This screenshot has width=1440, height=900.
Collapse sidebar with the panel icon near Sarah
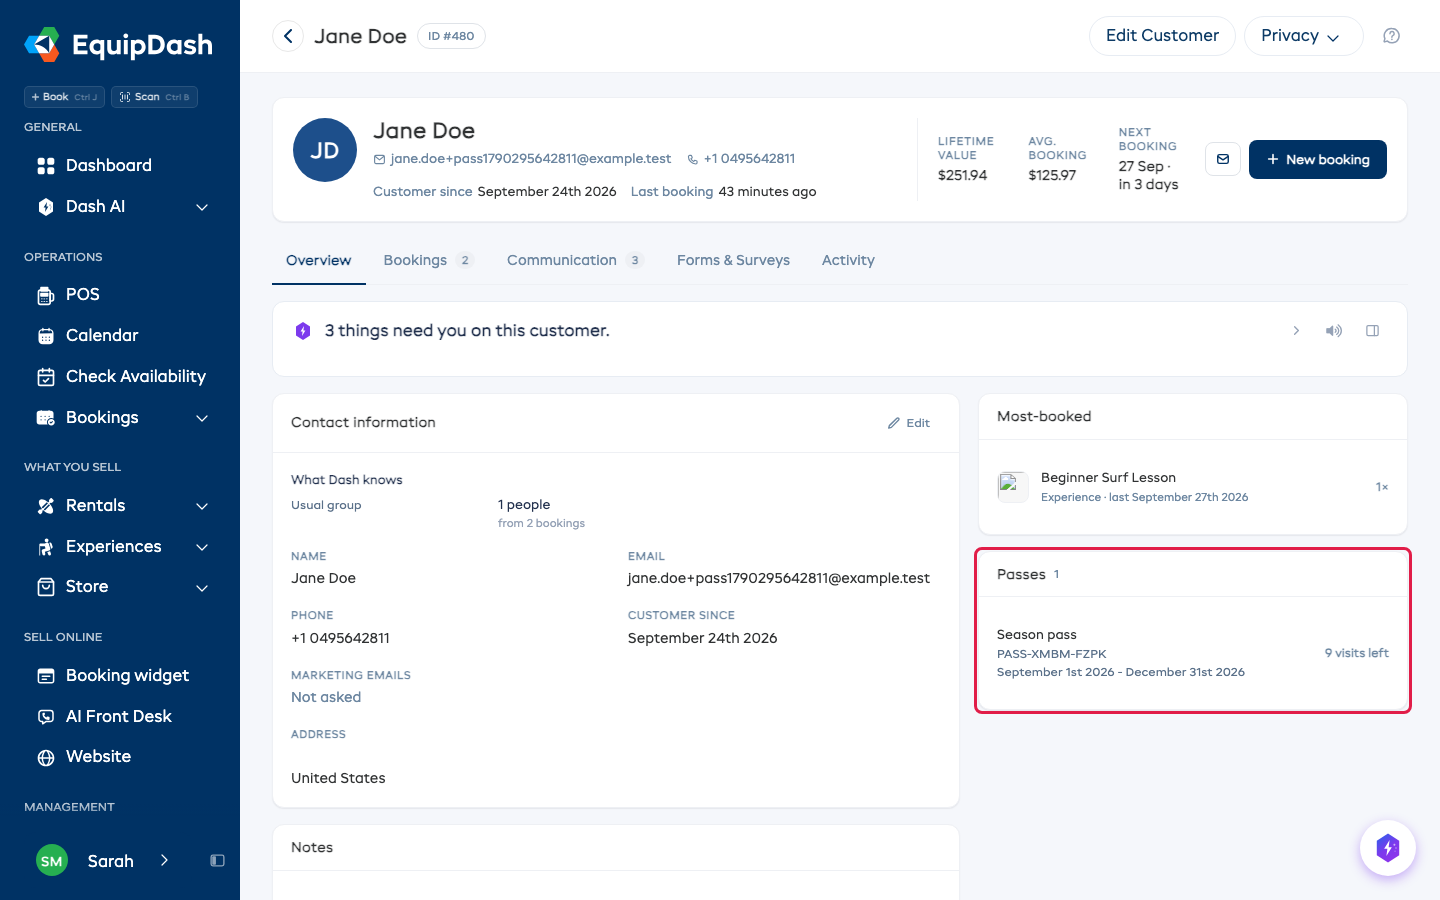[217, 861]
